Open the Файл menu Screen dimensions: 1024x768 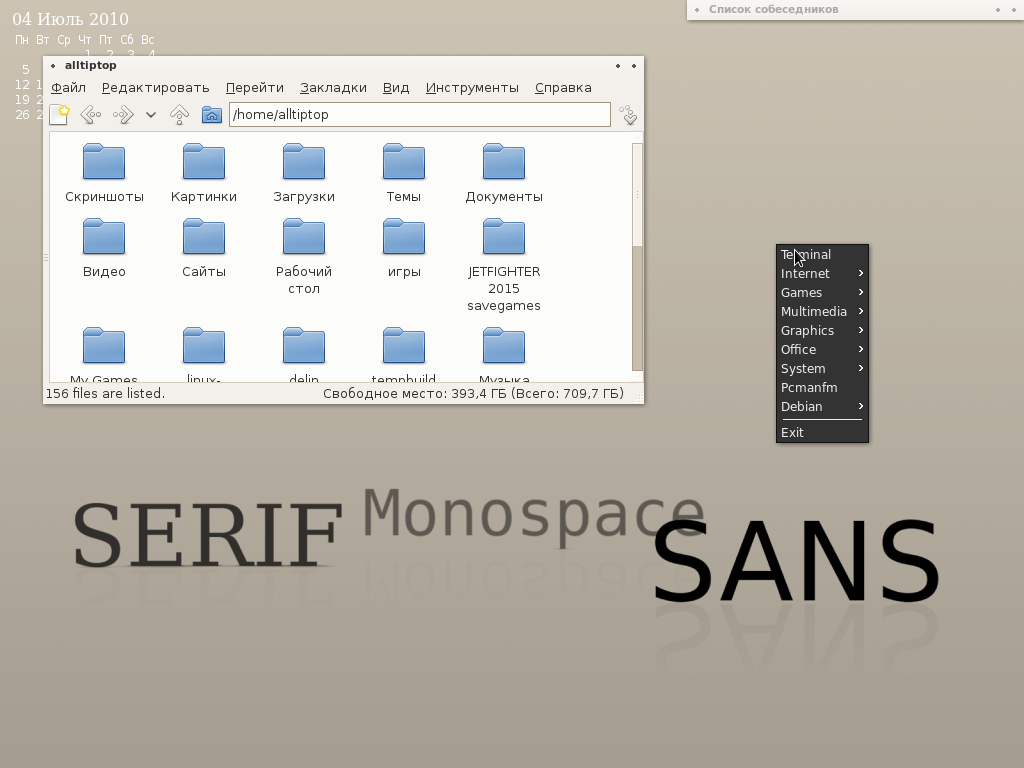click(69, 88)
